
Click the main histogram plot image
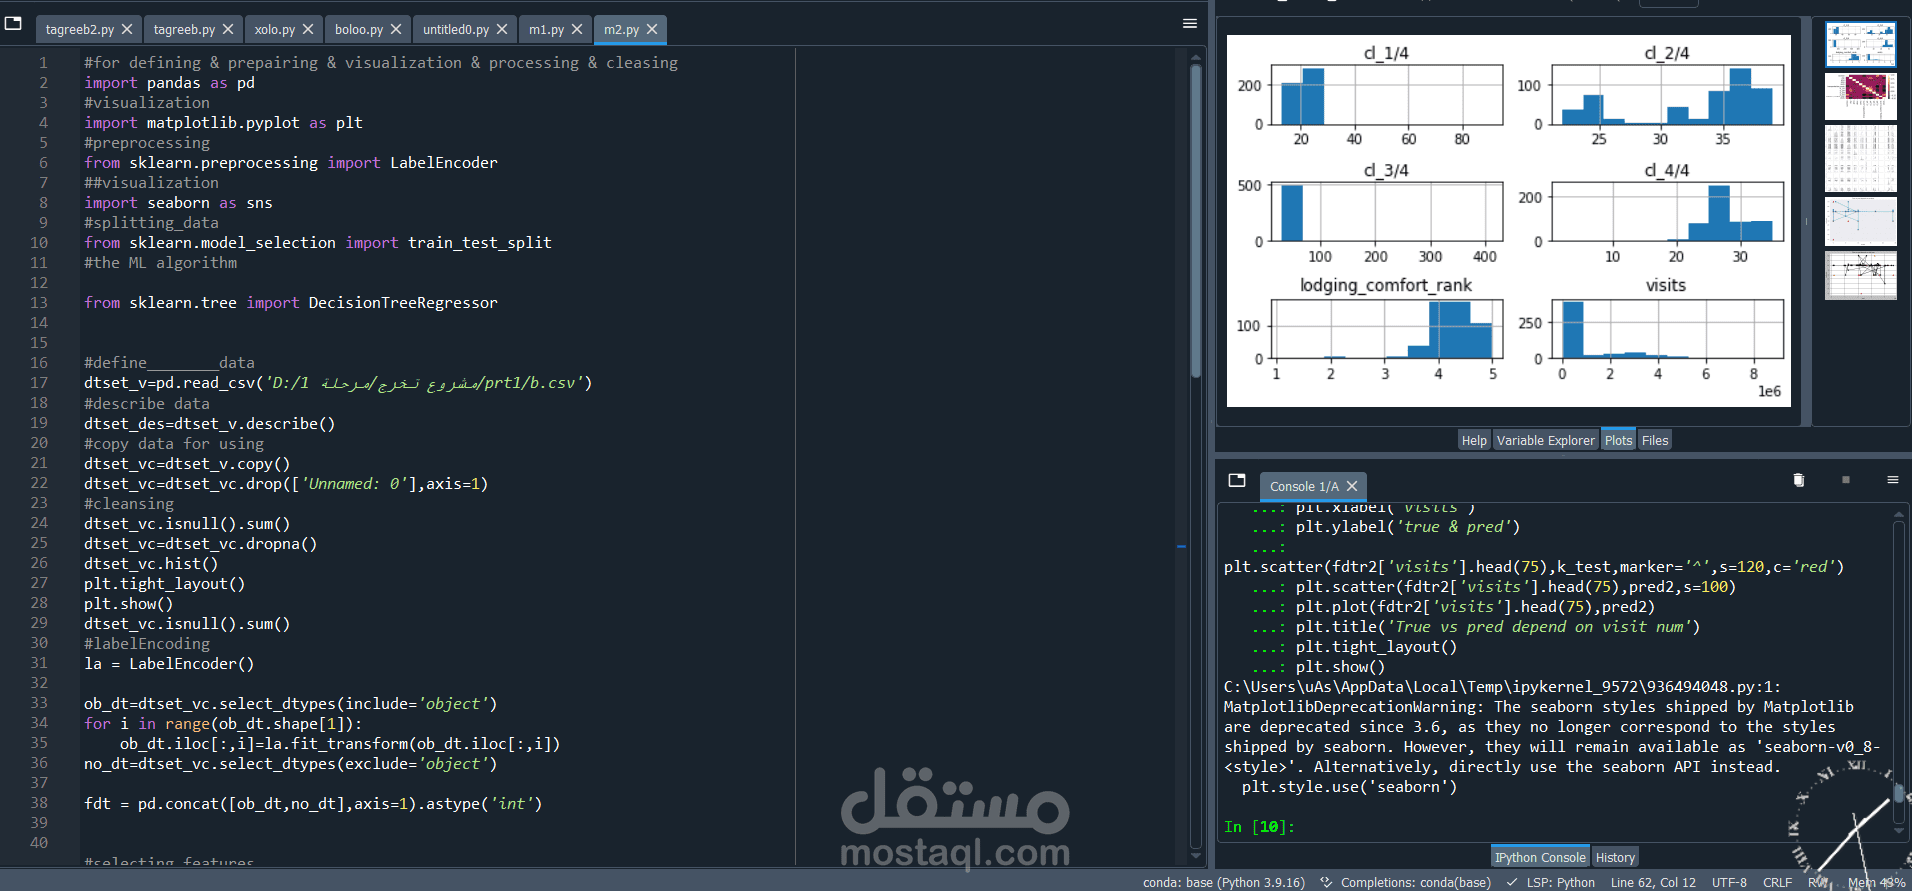pyautogui.click(x=1508, y=221)
